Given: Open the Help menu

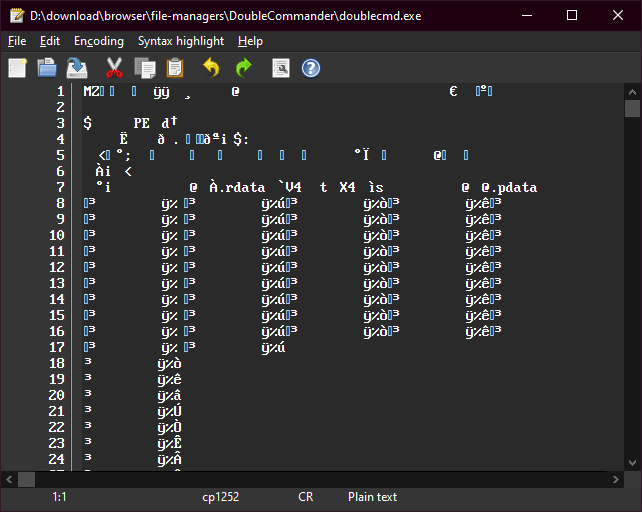Looking at the screenshot, I should pos(250,41).
